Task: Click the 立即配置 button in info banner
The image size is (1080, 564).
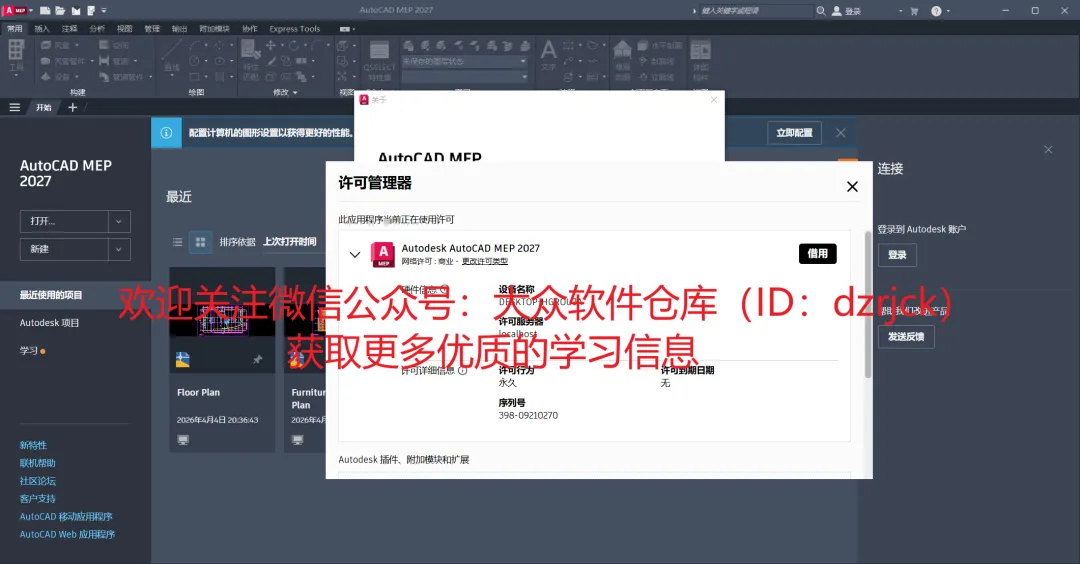Action: 794,133
